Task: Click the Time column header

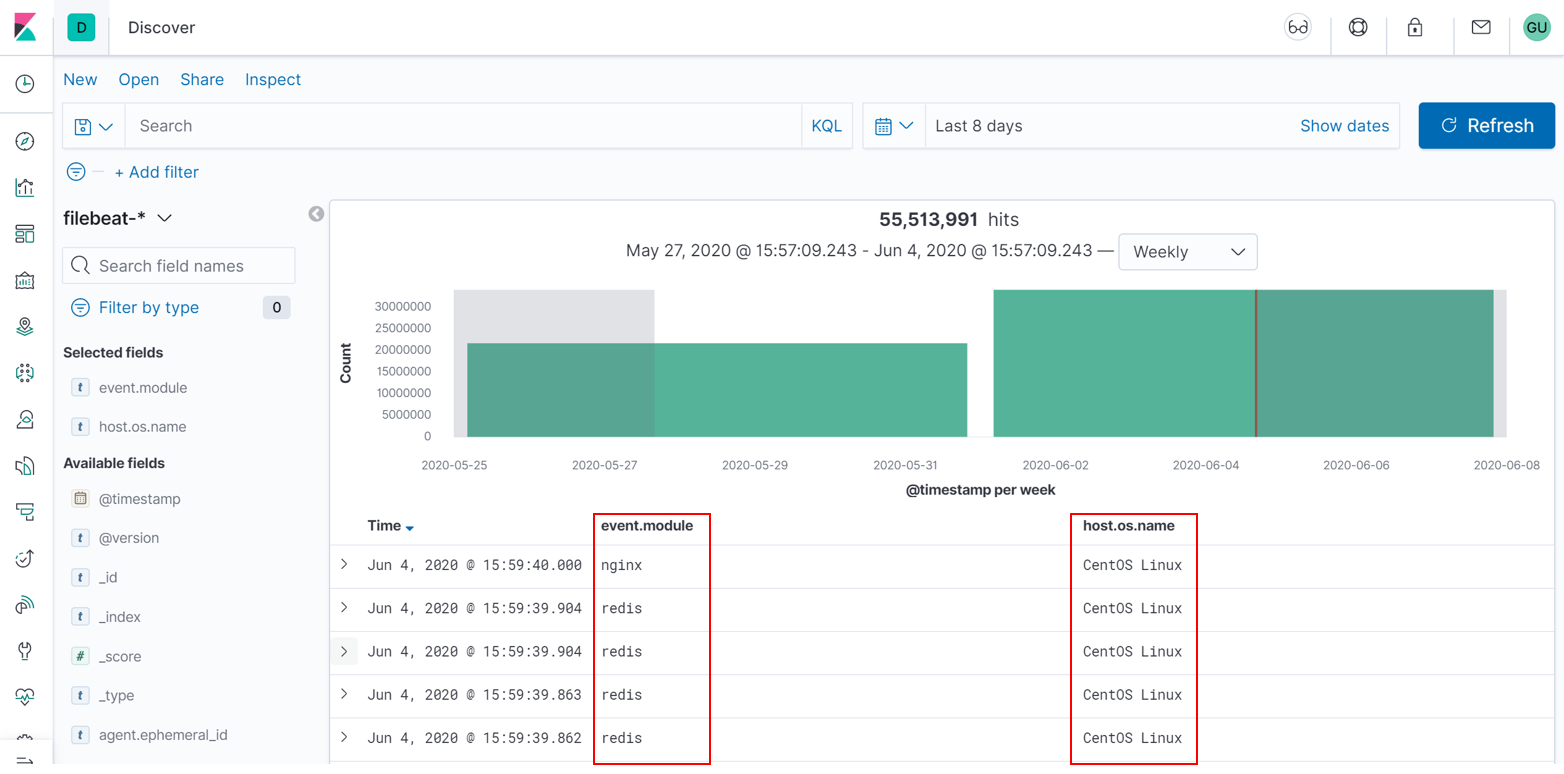Action: coord(384,526)
